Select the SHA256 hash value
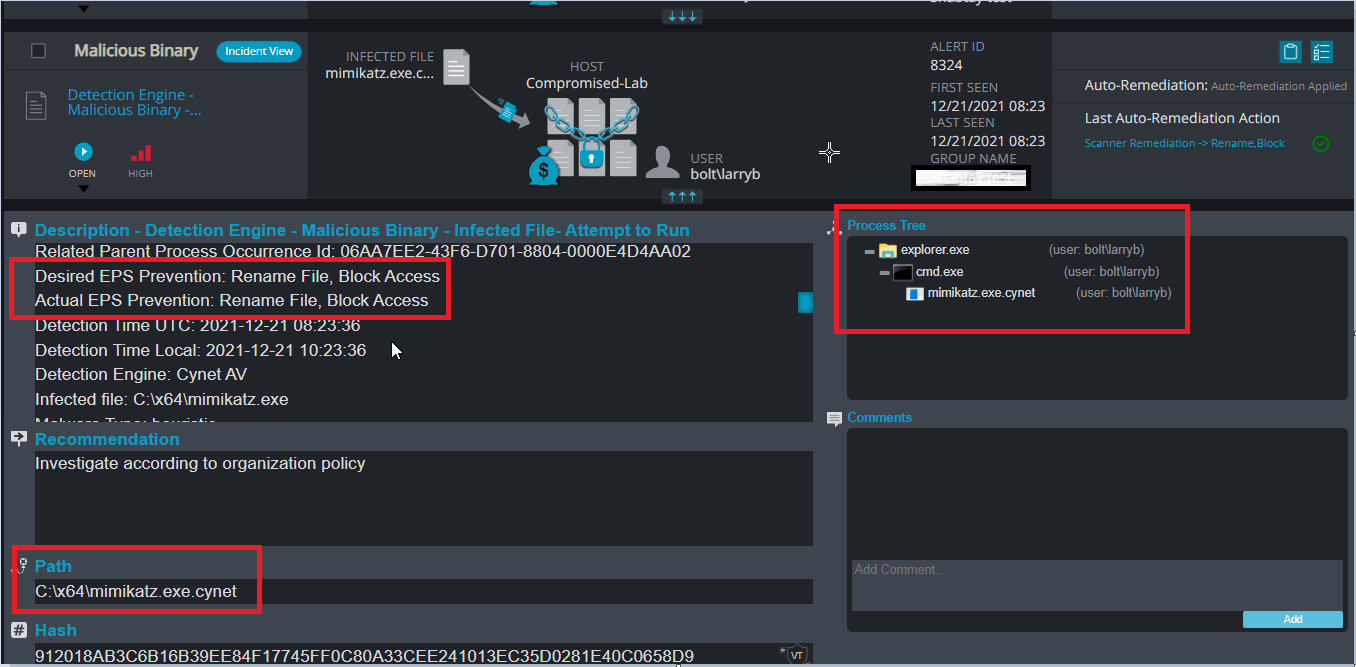The image size is (1356, 667). (365, 656)
